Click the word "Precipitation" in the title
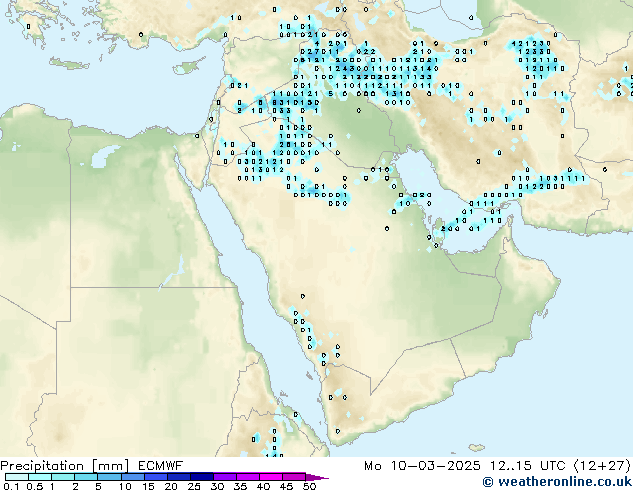The height and width of the screenshot is (490, 634). [42, 466]
